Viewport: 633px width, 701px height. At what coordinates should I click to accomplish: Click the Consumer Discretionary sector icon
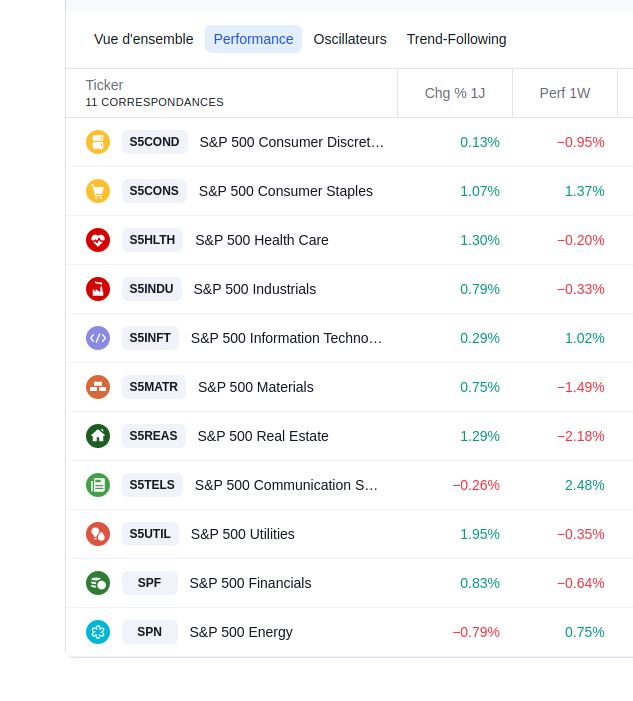tap(97, 142)
